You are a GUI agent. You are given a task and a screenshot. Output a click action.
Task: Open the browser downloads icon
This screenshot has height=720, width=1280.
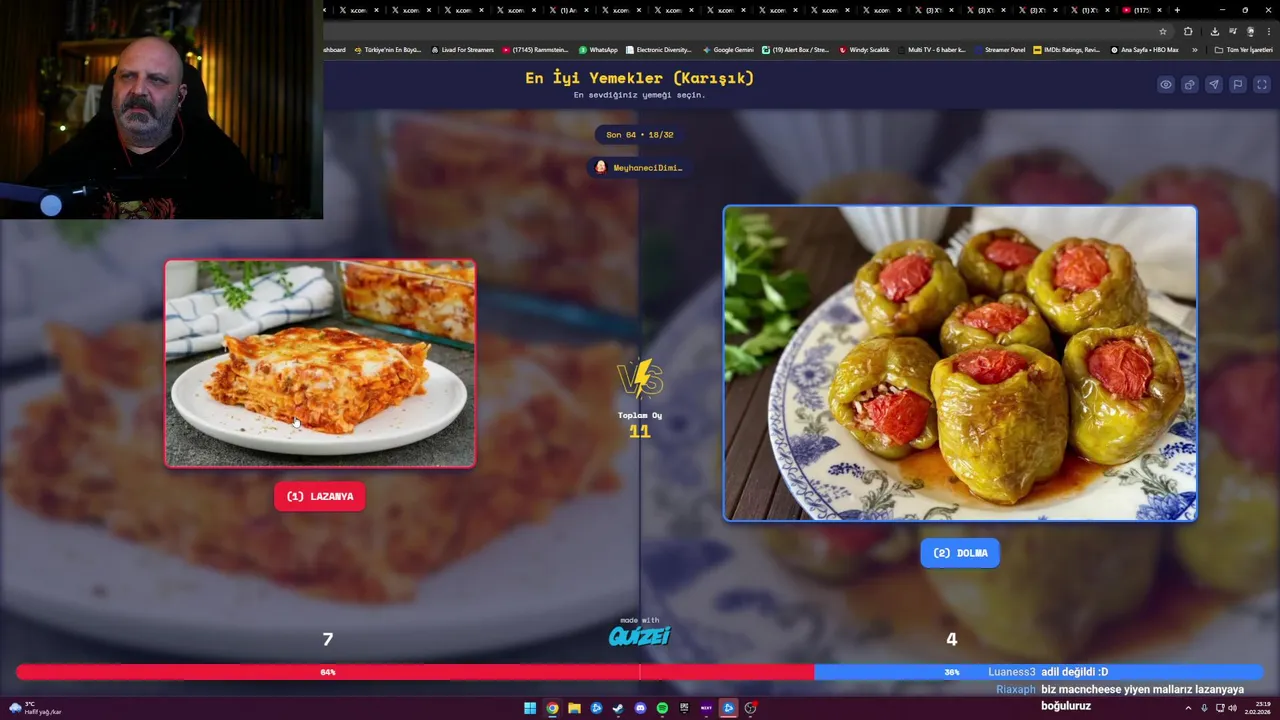tap(1214, 31)
